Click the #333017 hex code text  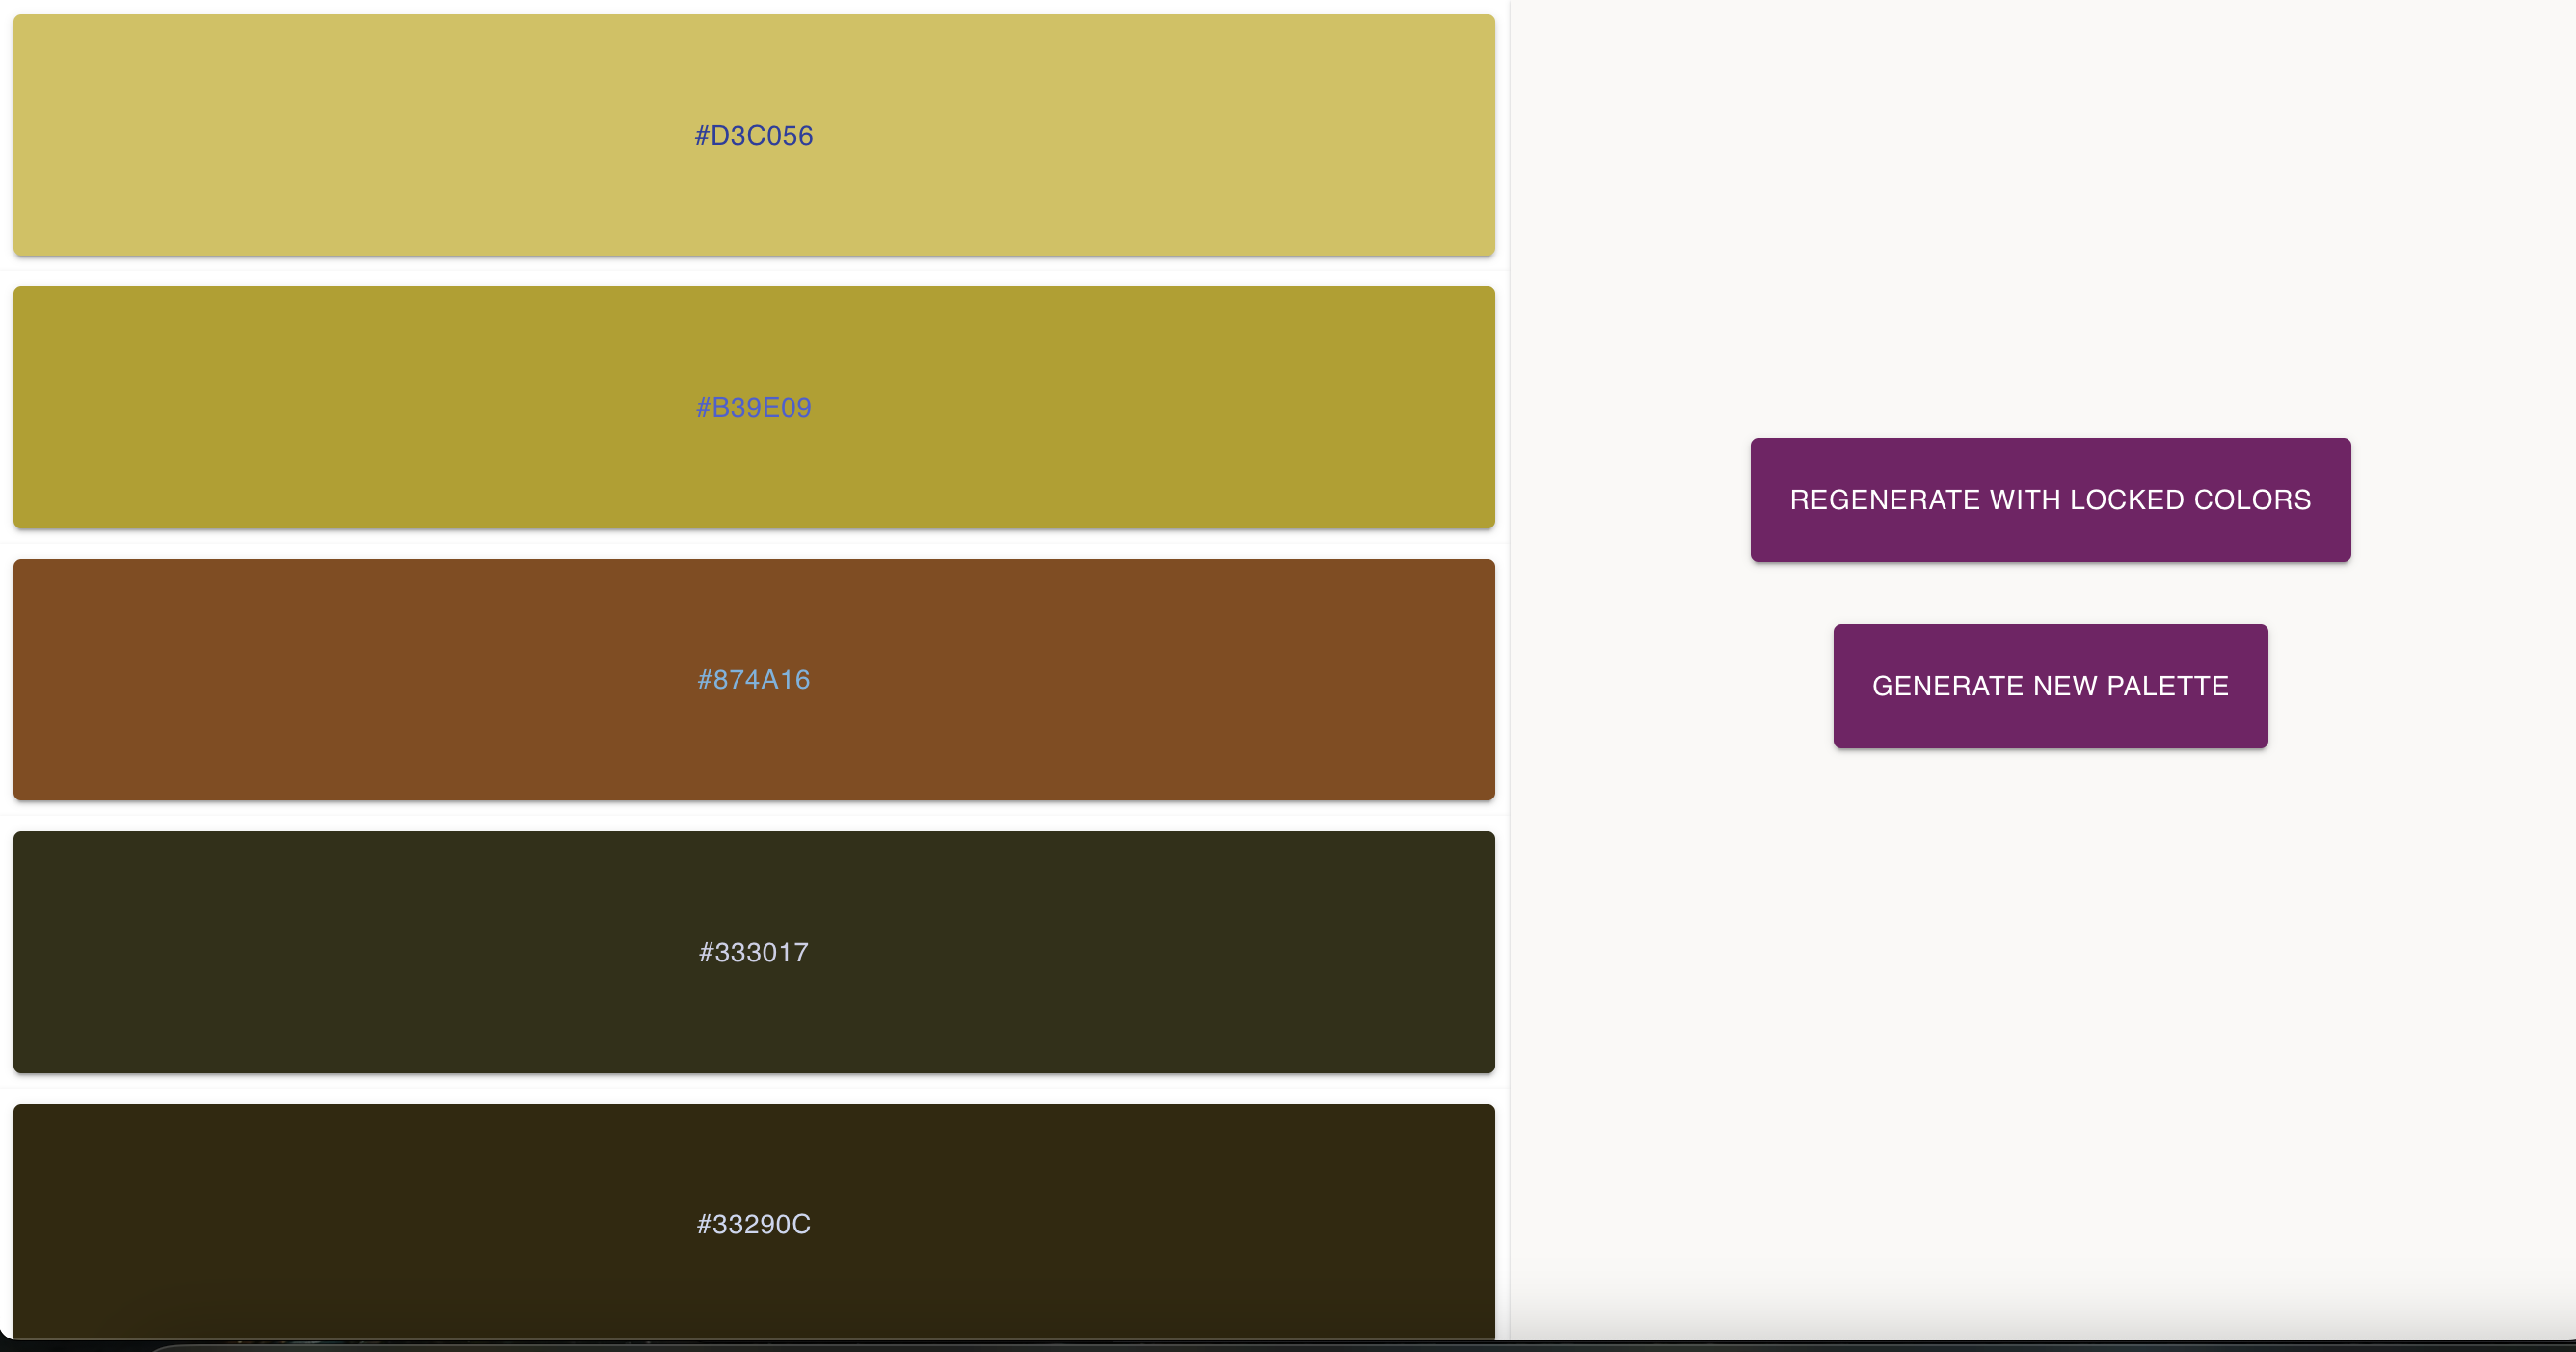753,952
